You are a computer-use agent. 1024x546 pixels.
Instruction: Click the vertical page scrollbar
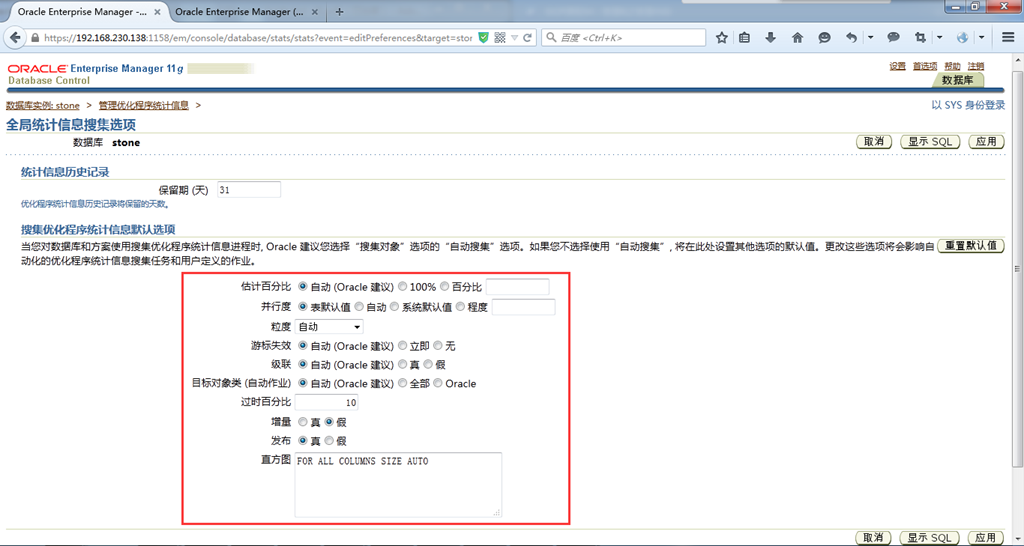(x=1017, y=268)
